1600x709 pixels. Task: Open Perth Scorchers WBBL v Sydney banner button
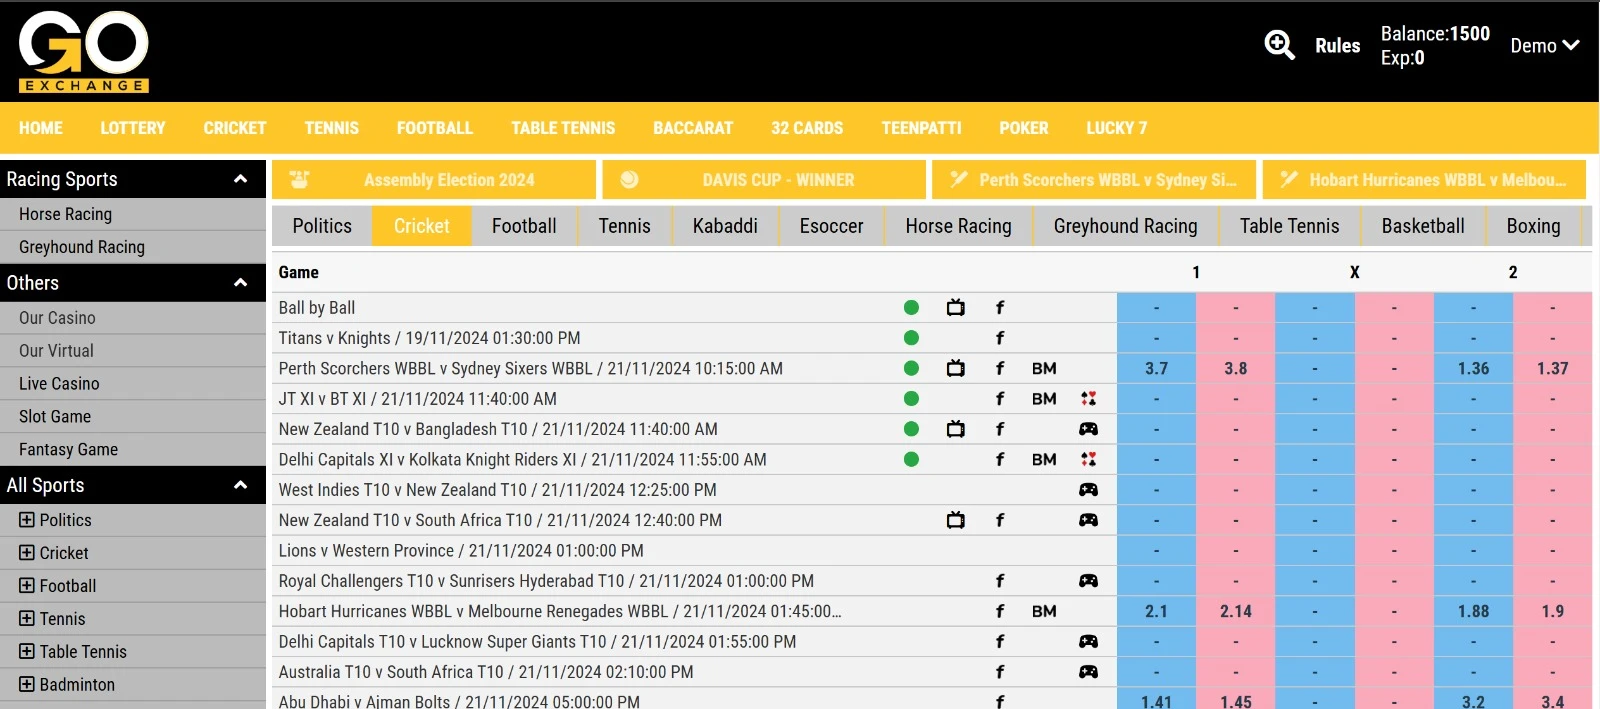[x=1094, y=180]
